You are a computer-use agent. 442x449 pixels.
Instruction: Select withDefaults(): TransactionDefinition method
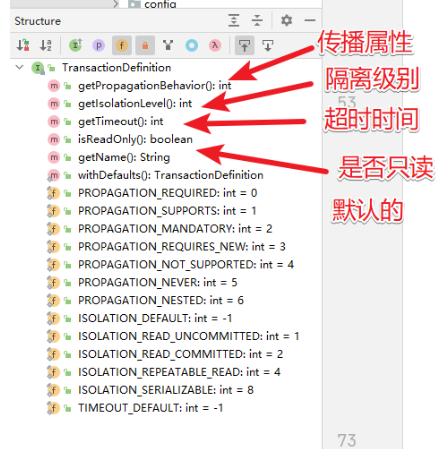[x=171, y=175]
